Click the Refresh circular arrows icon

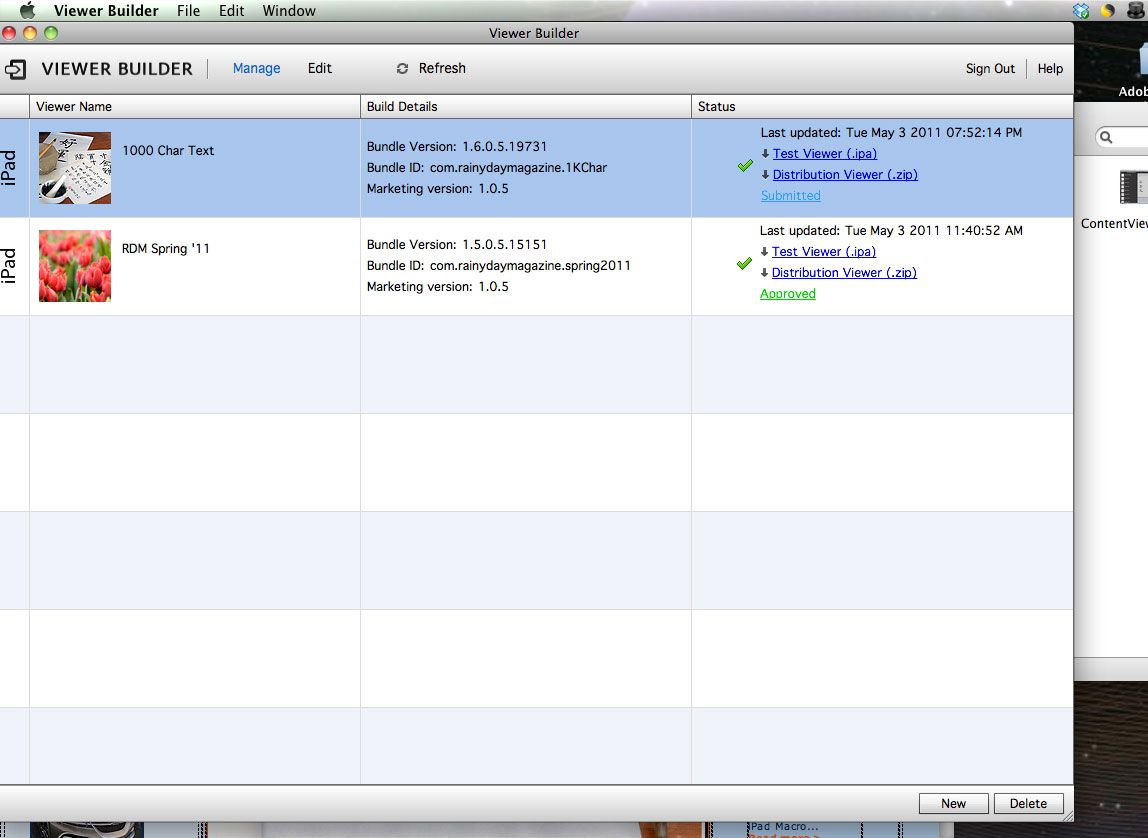click(402, 68)
